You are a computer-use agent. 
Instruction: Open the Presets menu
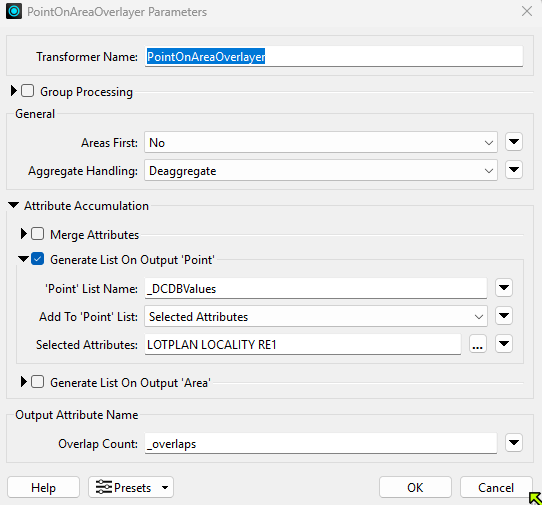point(131,487)
